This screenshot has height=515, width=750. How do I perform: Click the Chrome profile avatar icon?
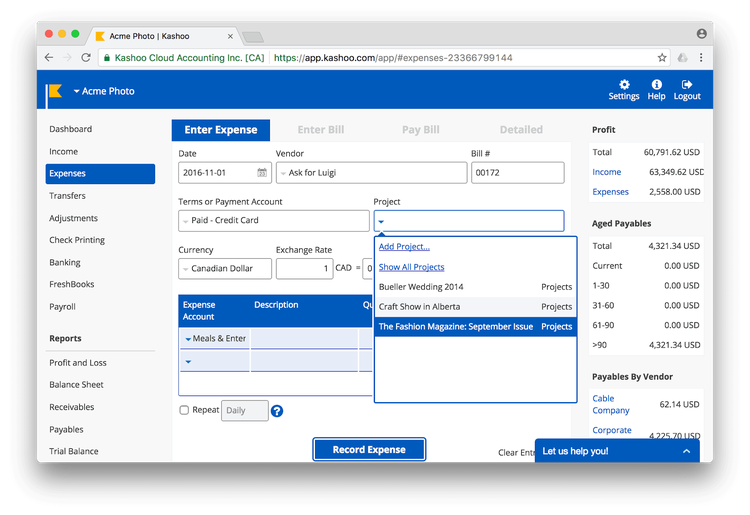tap(701, 33)
